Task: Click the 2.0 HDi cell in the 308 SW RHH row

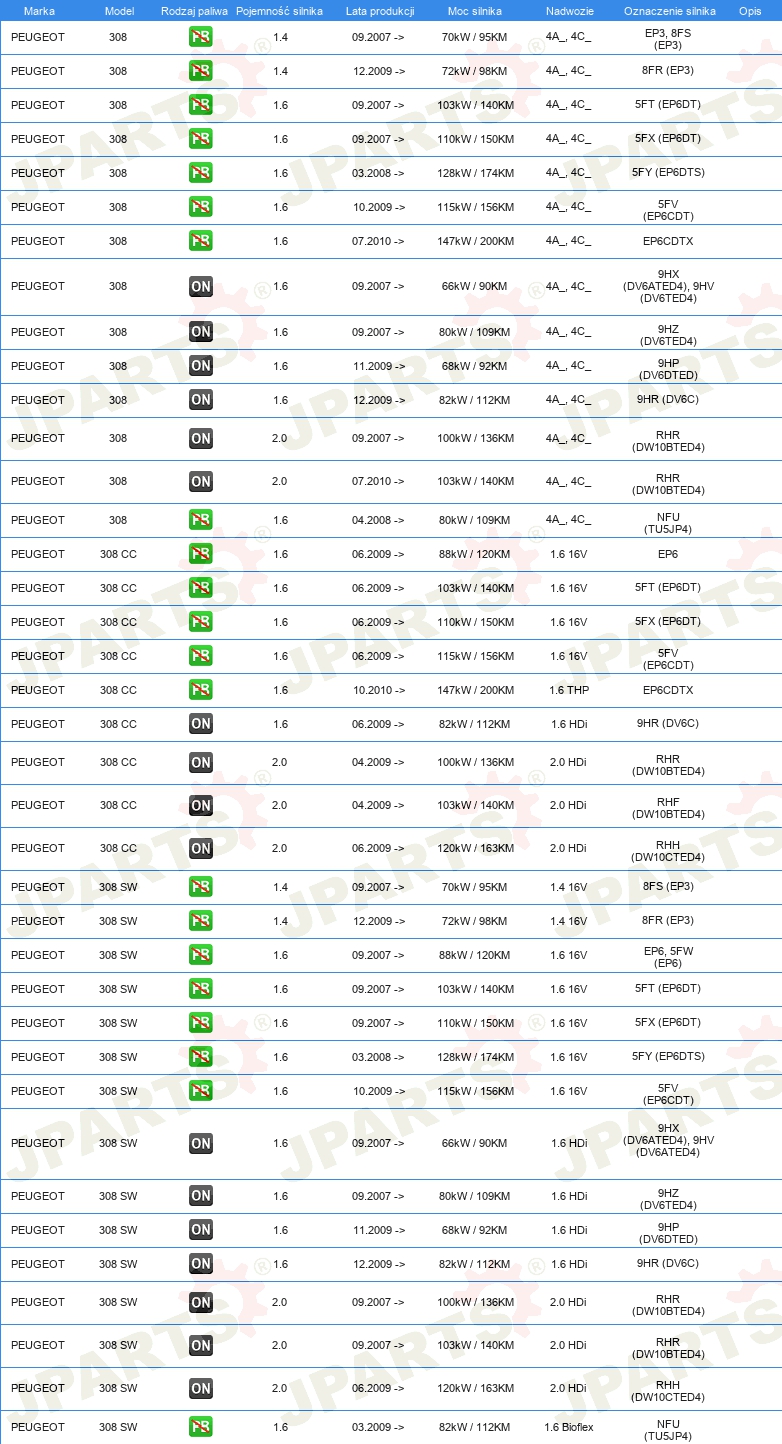Action: [569, 1388]
